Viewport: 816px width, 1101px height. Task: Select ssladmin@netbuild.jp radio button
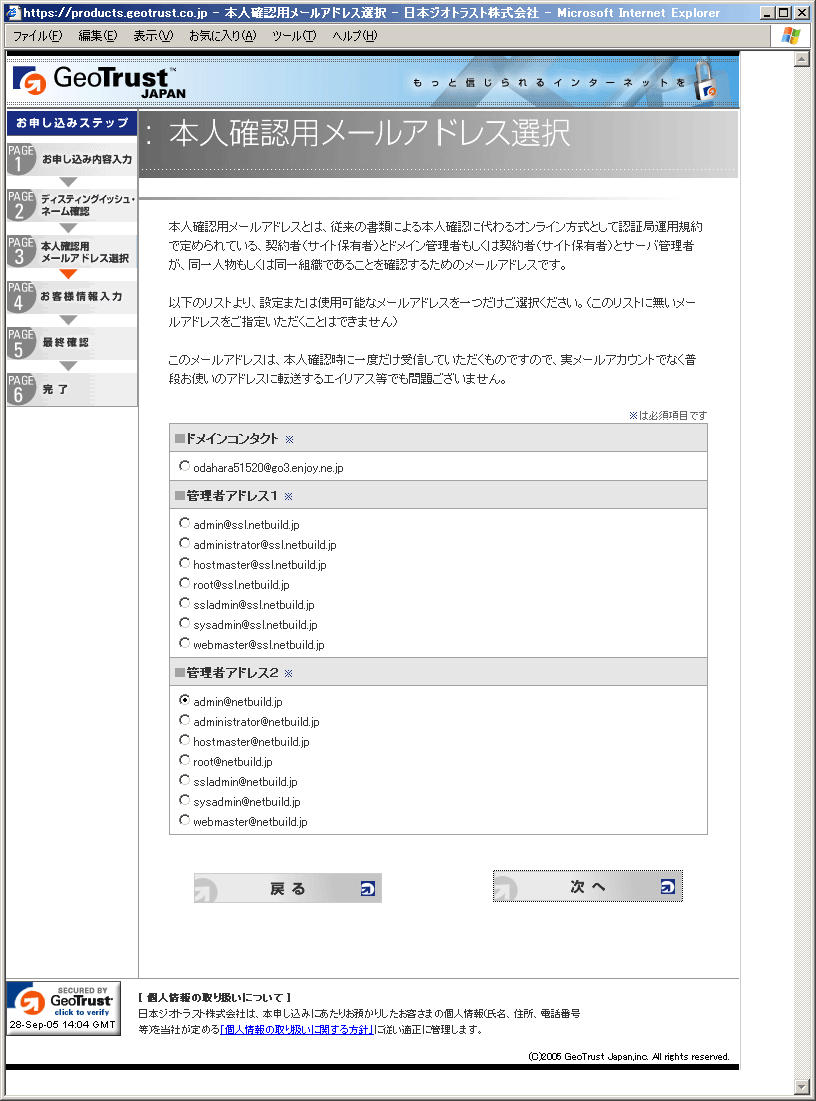[x=184, y=779]
